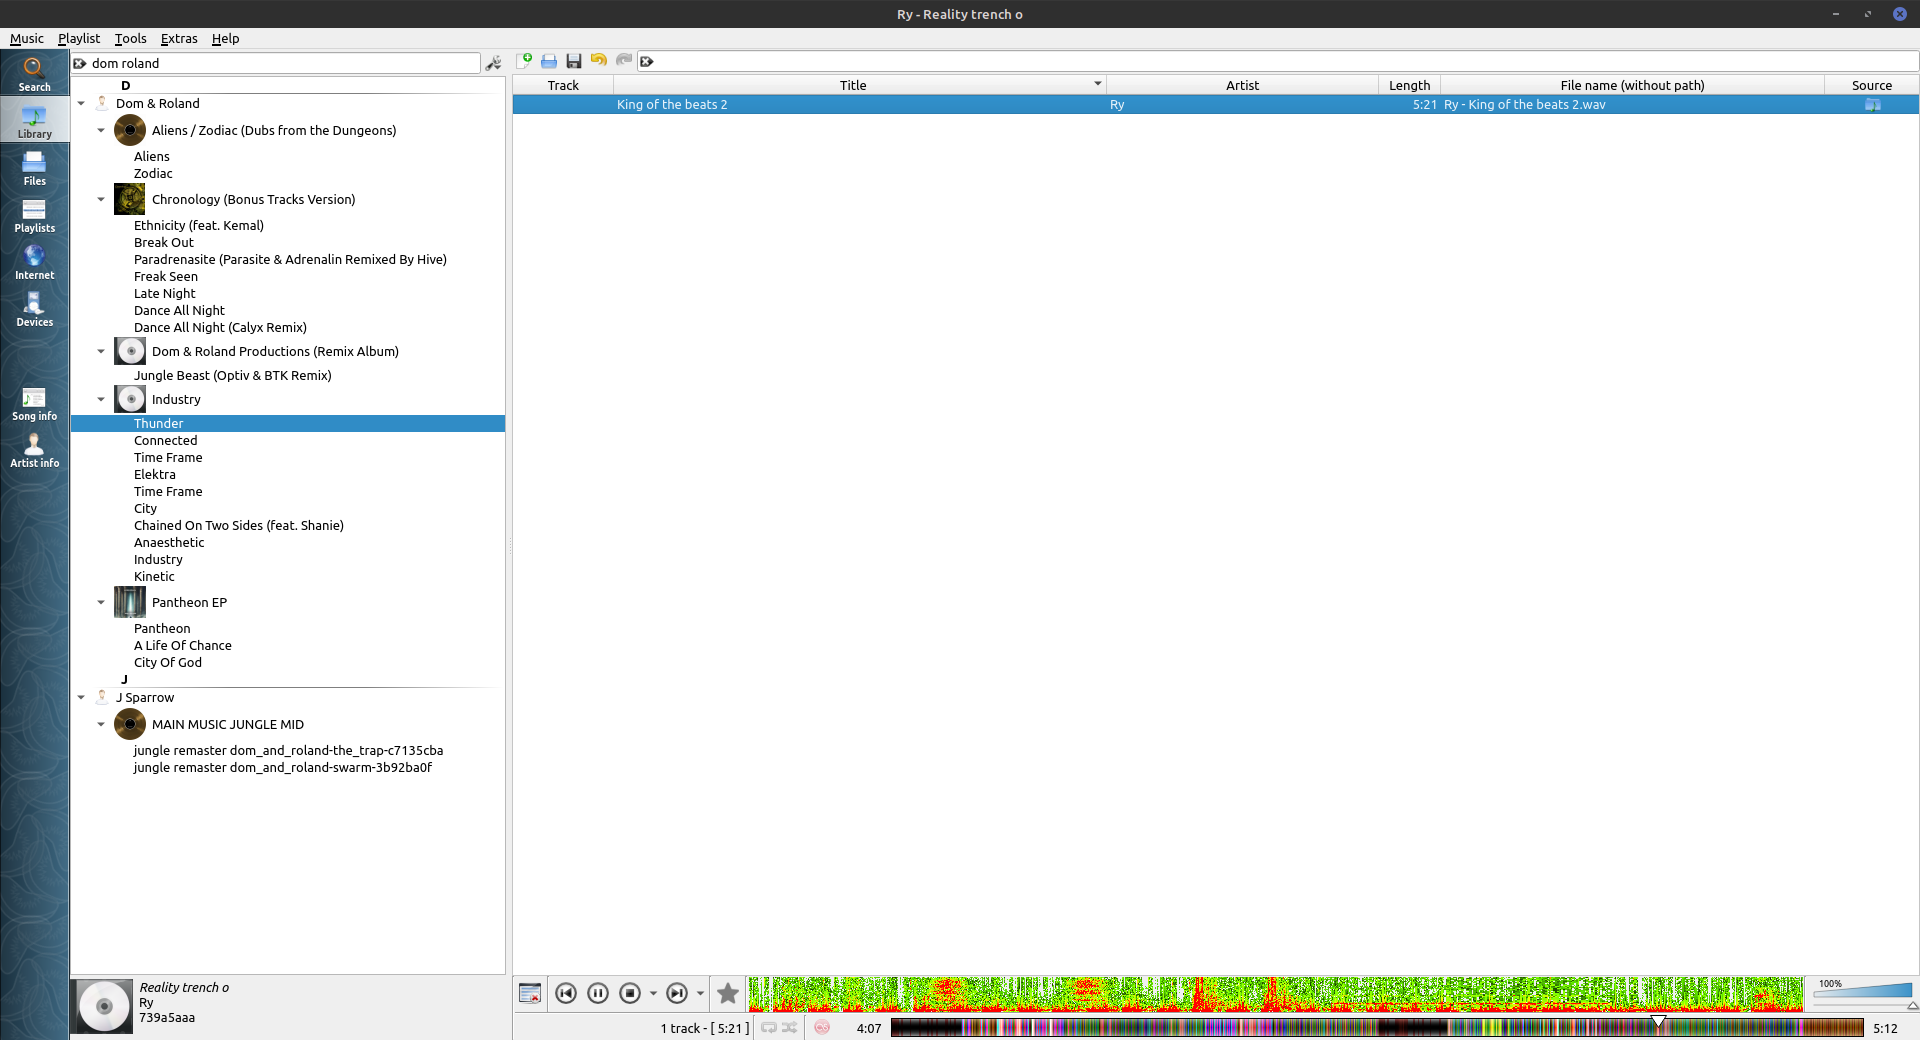The width and height of the screenshot is (1920, 1040).
Task: Love the current track with star
Action: 728,993
